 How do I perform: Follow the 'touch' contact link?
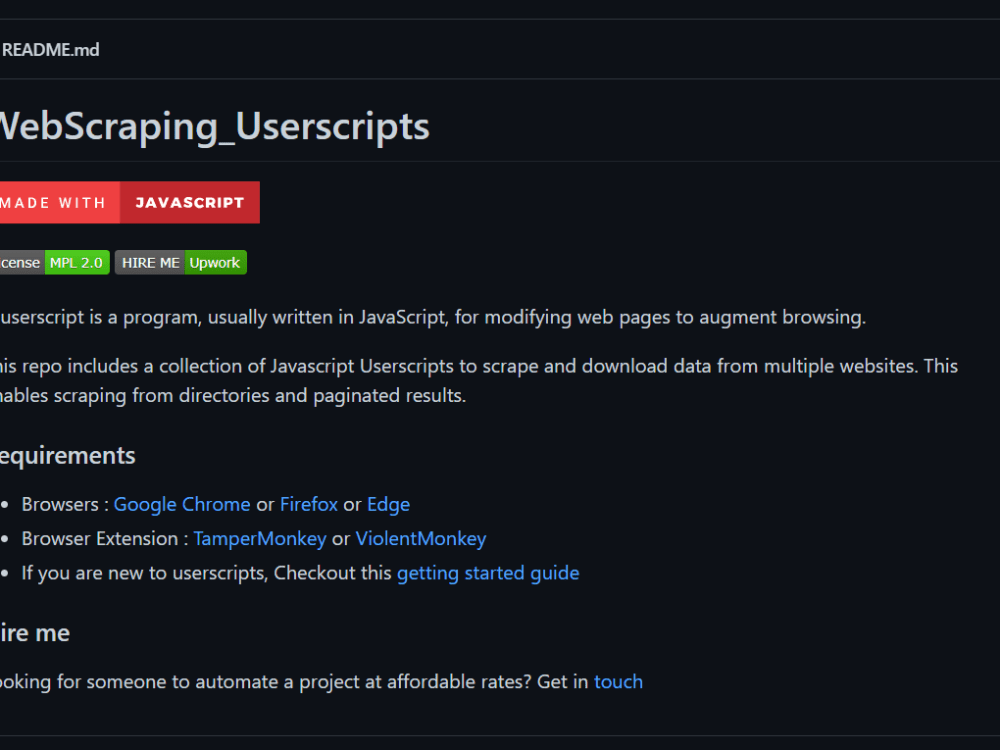point(618,682)
